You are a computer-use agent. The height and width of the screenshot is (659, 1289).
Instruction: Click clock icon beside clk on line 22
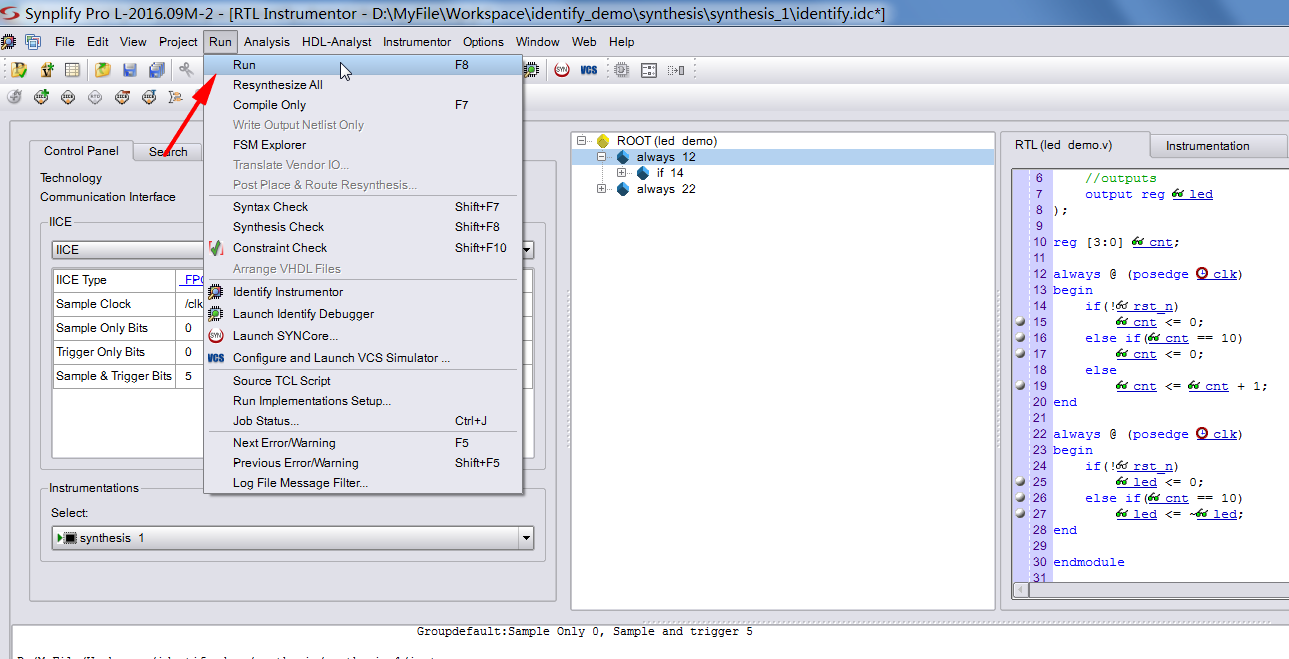pos(1202,433)
